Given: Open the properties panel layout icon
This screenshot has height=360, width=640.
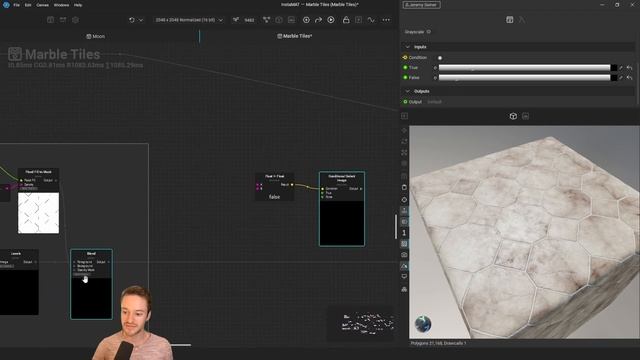Looking at the screenshot, I should [509, 20].
